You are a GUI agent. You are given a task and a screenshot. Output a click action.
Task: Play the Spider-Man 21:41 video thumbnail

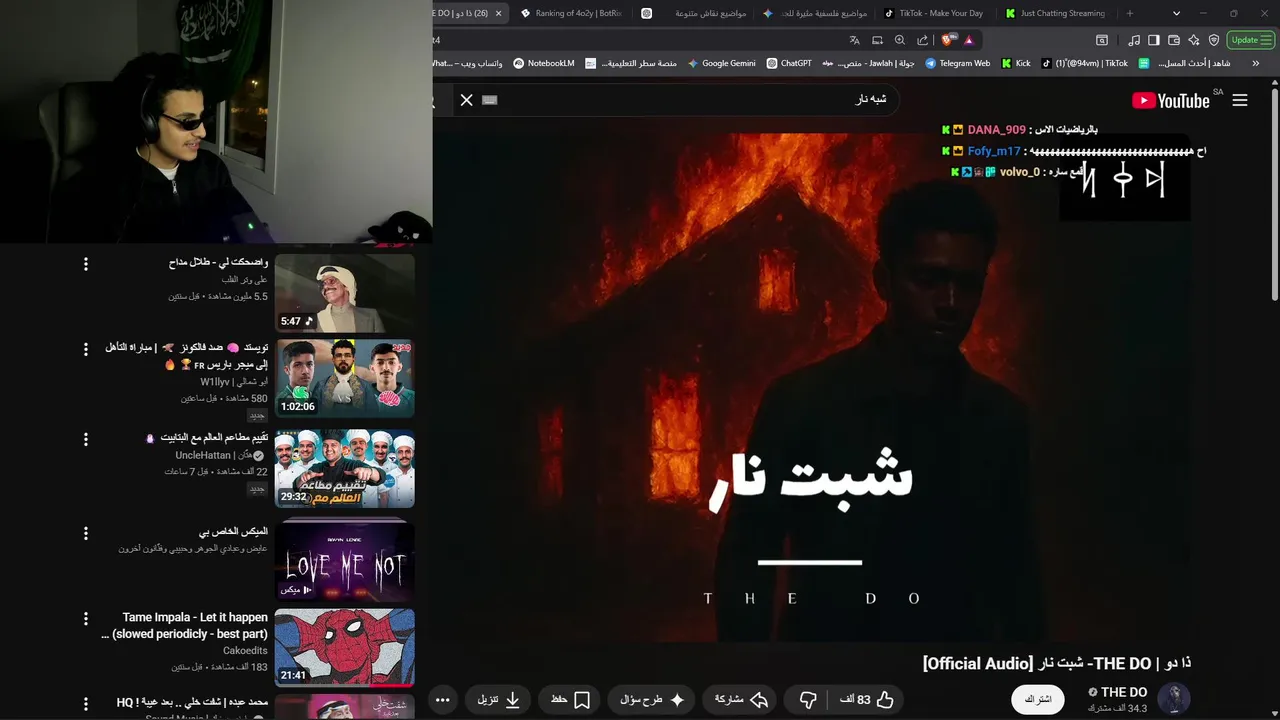point(345,649)
